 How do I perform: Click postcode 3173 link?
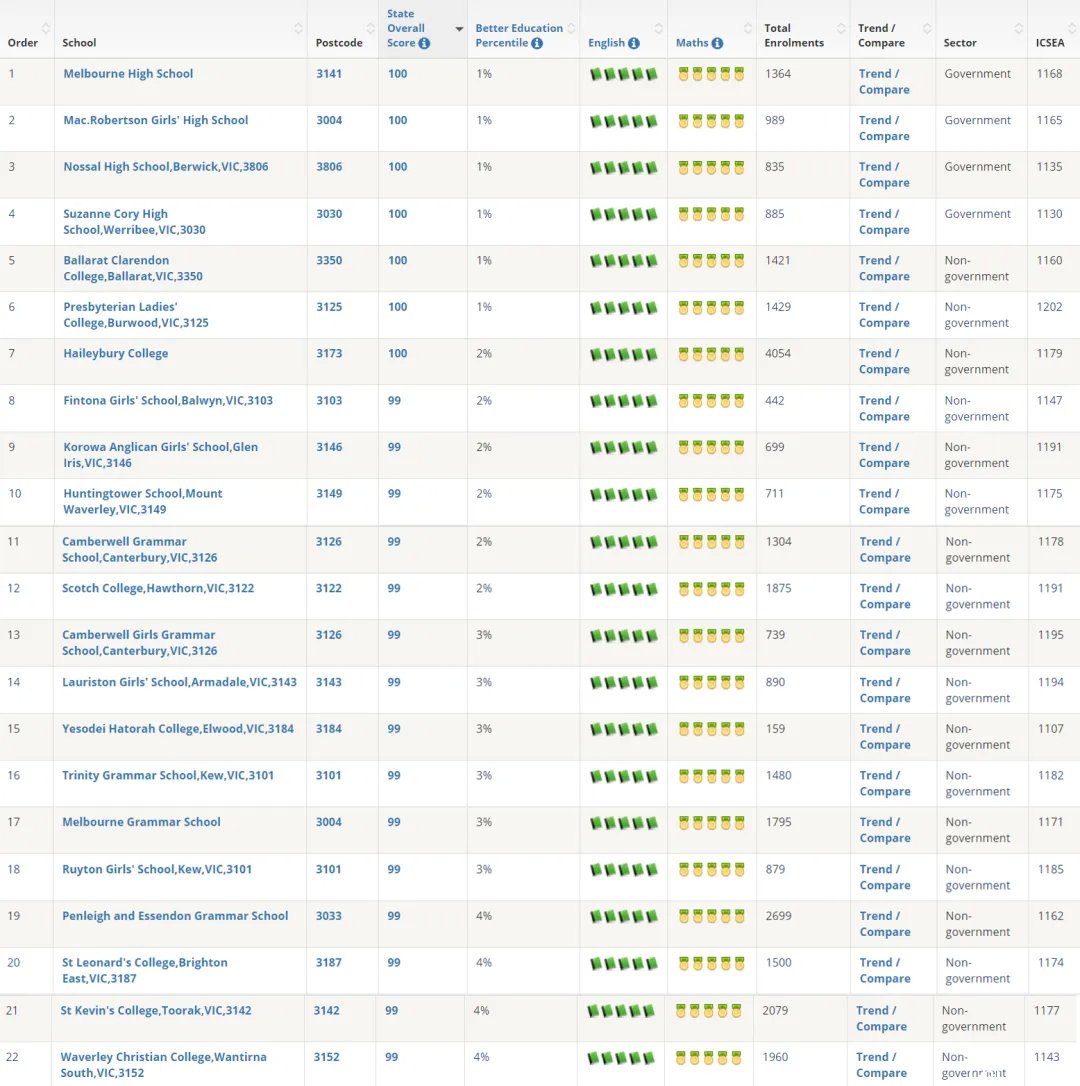pyautogui.click(x=329, y=353)
